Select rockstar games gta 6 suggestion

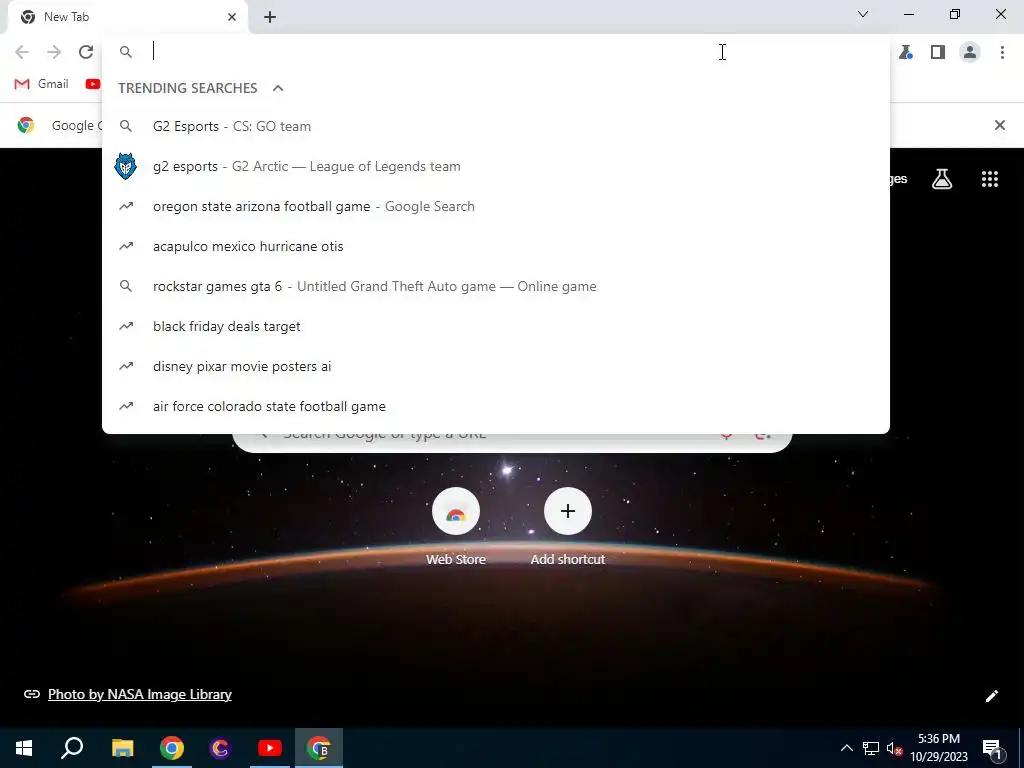coord(496,286)
